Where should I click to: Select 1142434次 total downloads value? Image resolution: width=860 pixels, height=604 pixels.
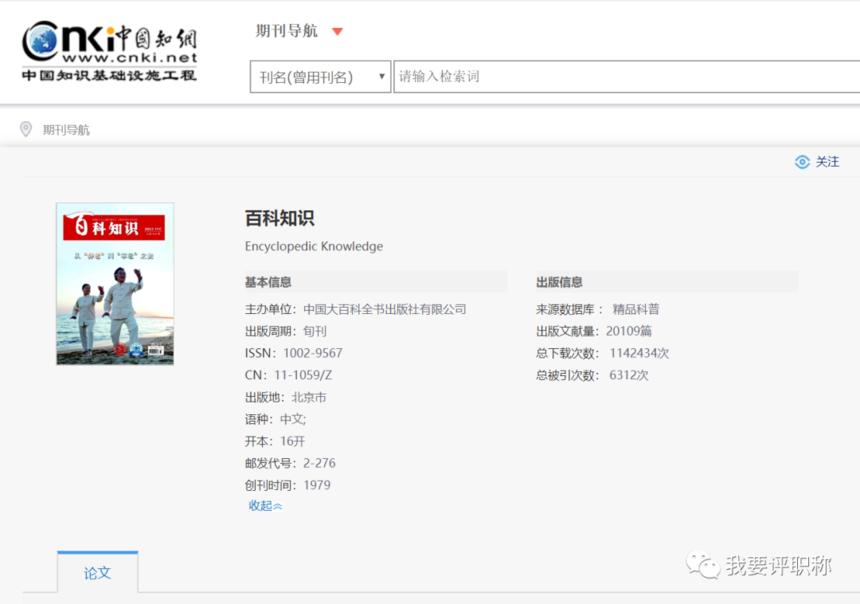pyautogui.click(x=639, y=353)
